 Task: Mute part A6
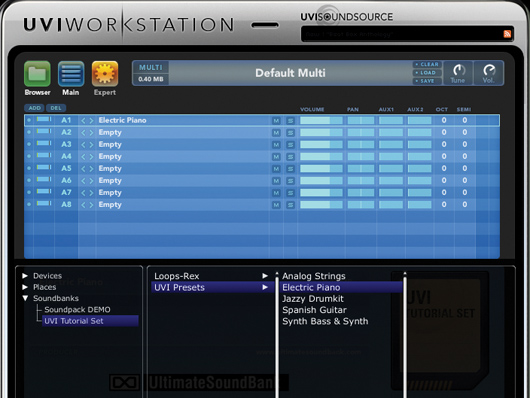[x=276, y=181]
